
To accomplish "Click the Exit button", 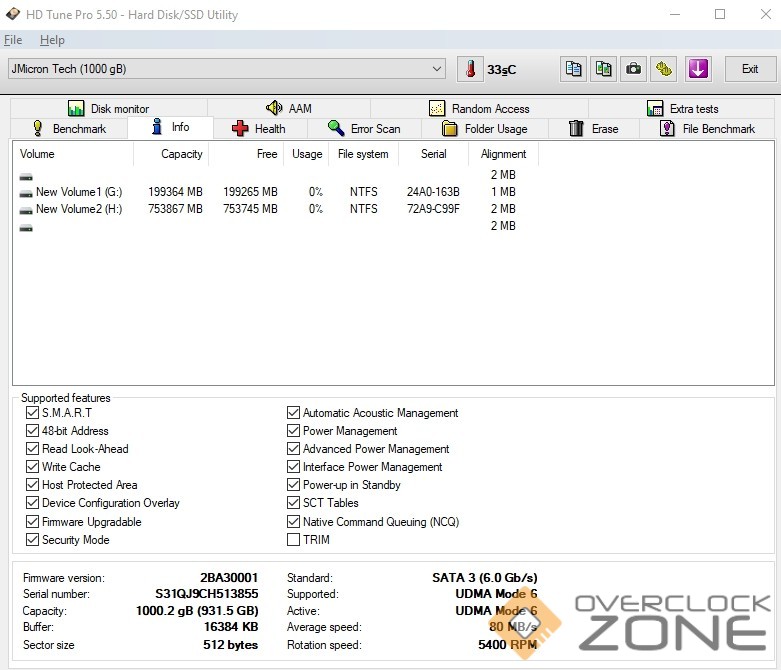I will (750, 69).
